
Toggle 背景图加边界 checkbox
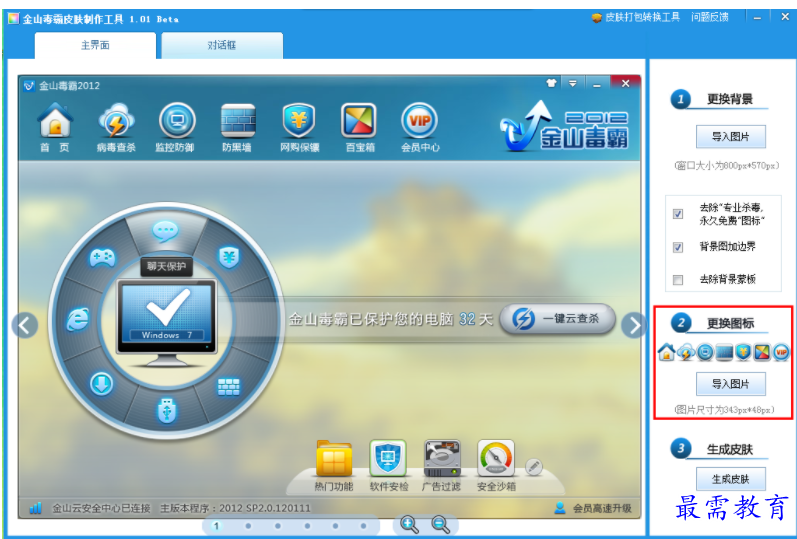[678, 247]
